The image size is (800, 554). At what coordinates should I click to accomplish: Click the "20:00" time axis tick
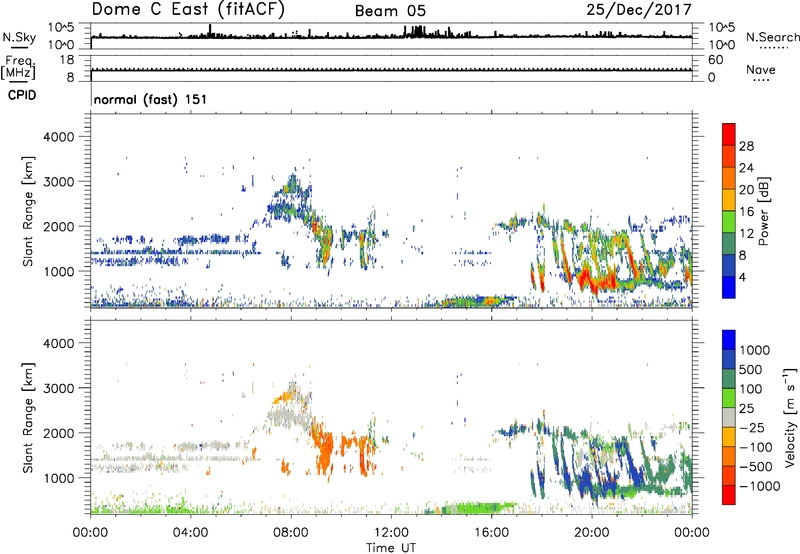click(x=592, y=533)
